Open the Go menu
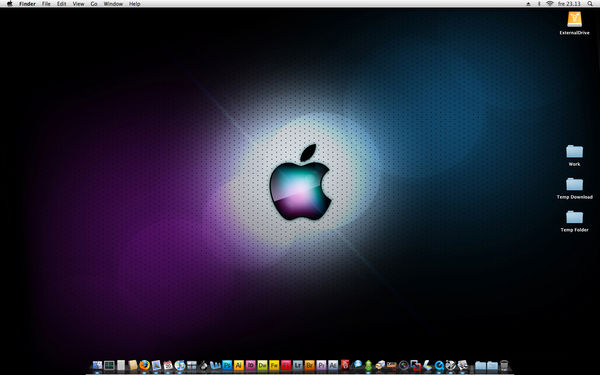The width and height of the screenshot is (600, 375). point(94,3)
